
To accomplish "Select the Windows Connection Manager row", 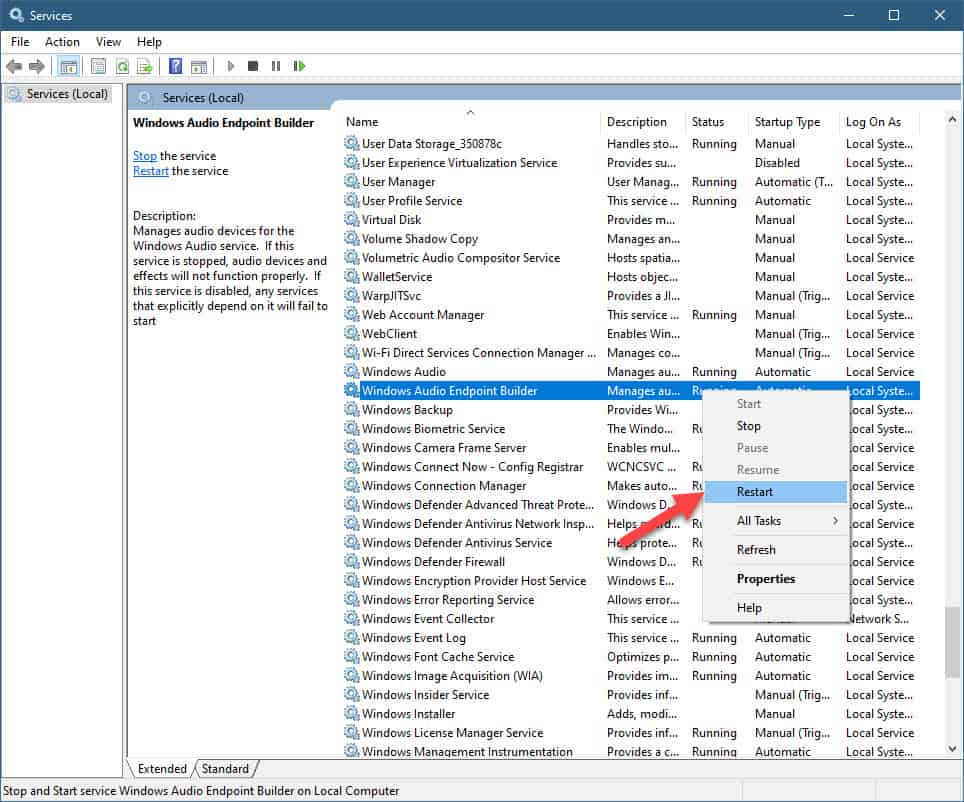I will coord(631,486).
